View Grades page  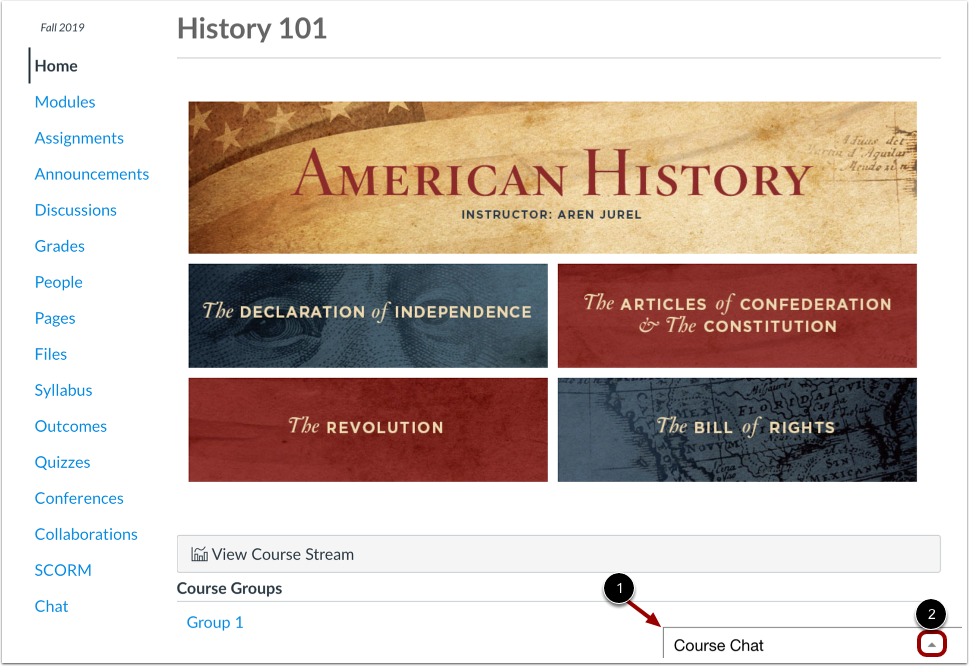[59, 246]
